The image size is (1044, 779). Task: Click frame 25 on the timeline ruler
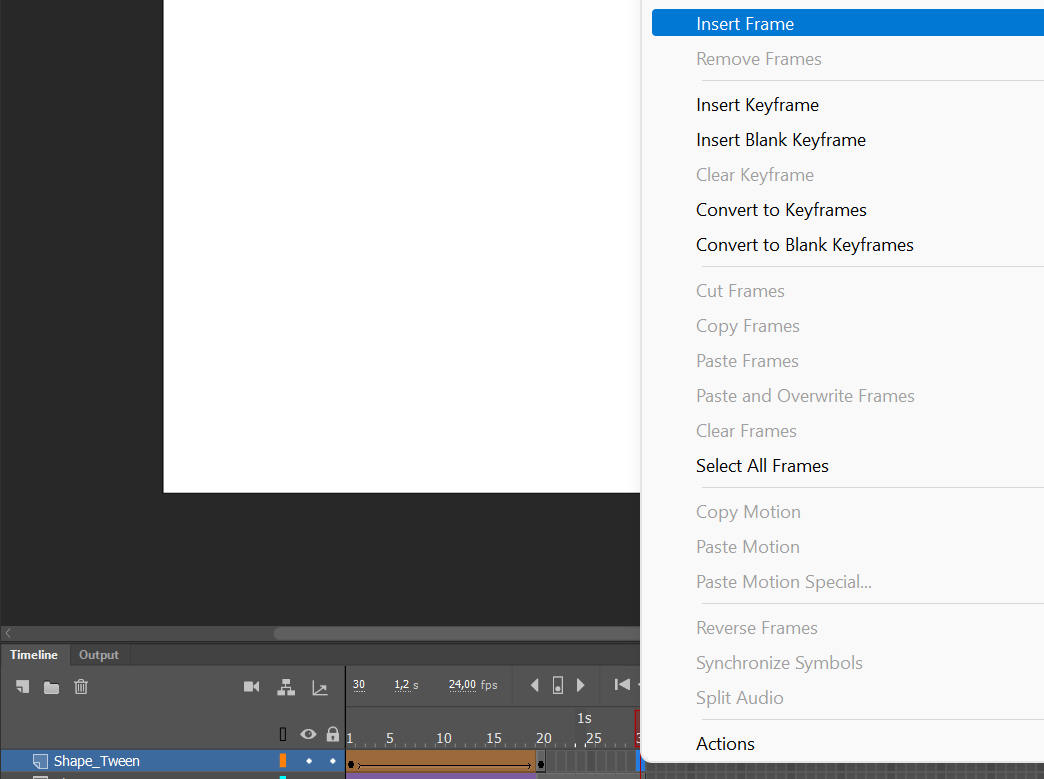click(593, 738)
